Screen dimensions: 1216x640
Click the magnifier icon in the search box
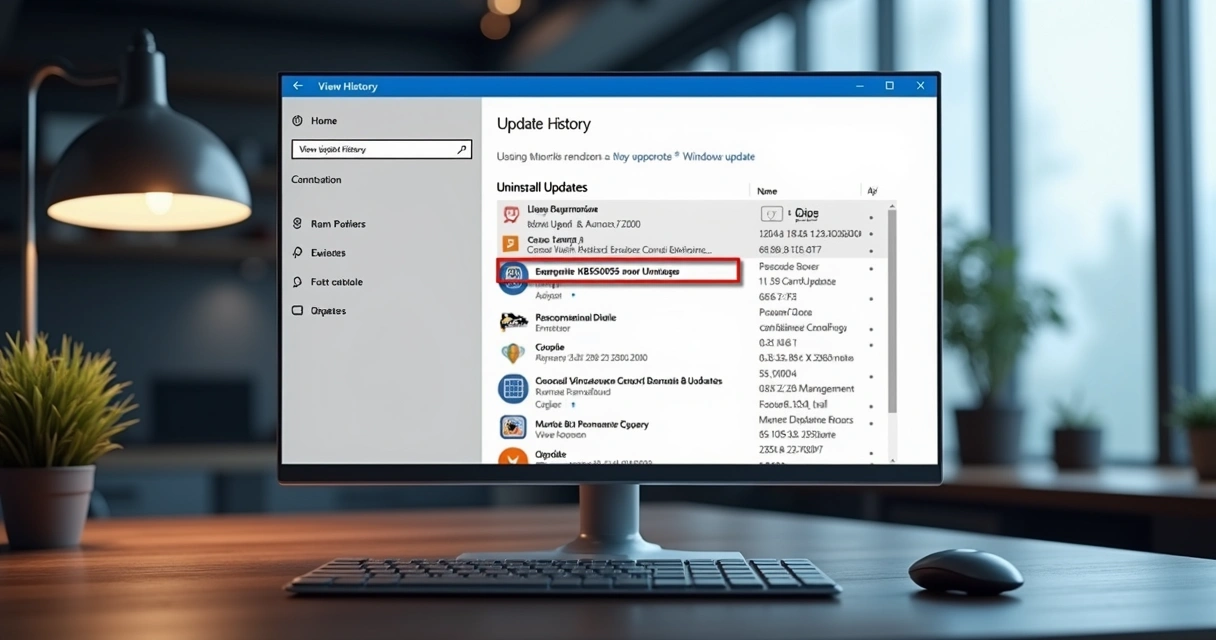pos(462,149)
